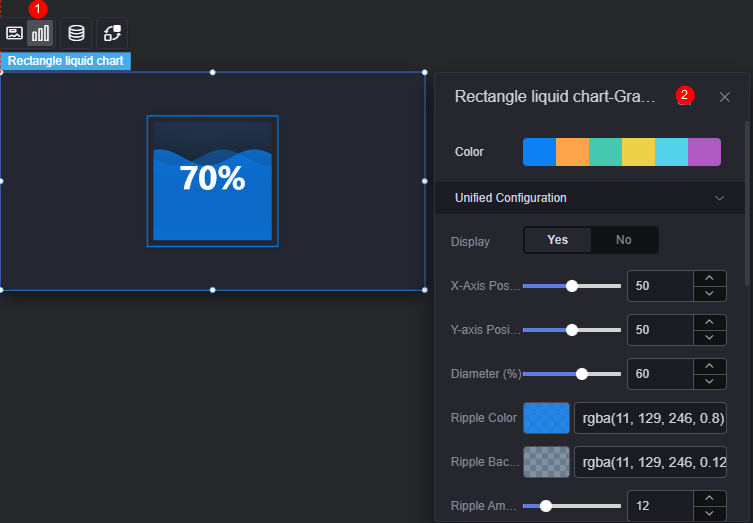Open the Ripple Color swatch picker
Image resolution: width=753 pixels, height=523 pixels.
click(x=546, y=418)
